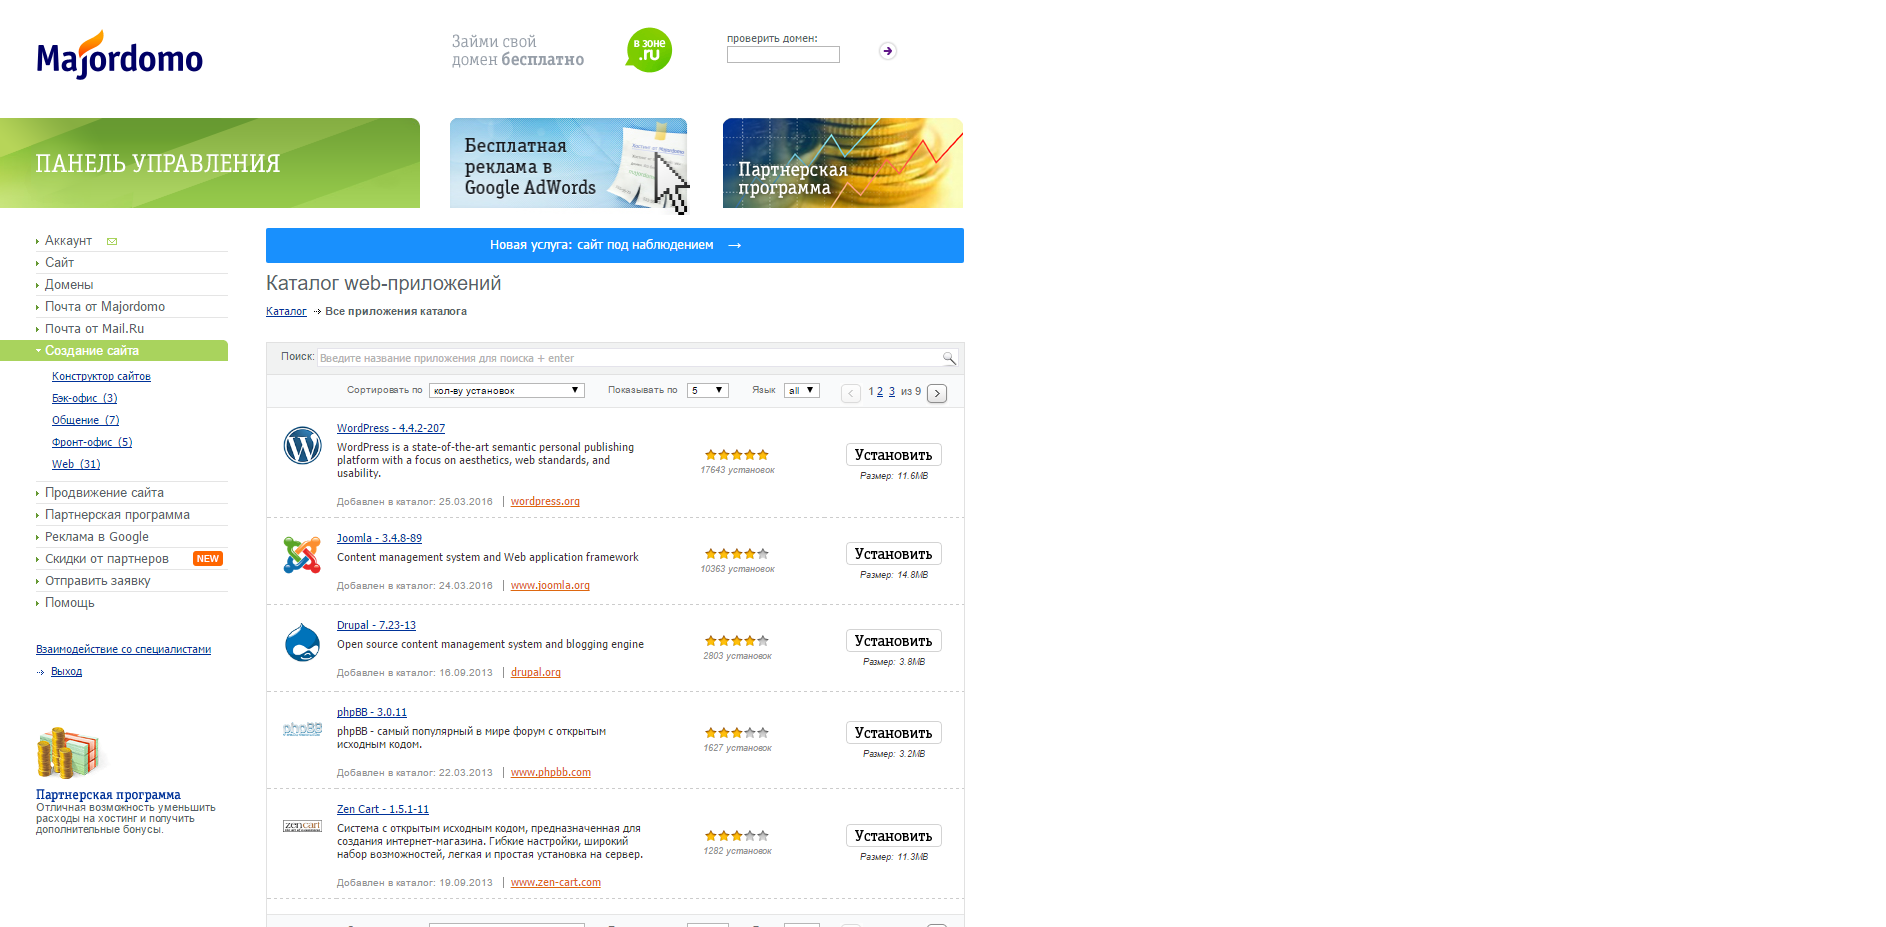Screen dimensions: 1886x927
Task: Install phpBB with 'Установить' button
Action: tap(894, 733)
